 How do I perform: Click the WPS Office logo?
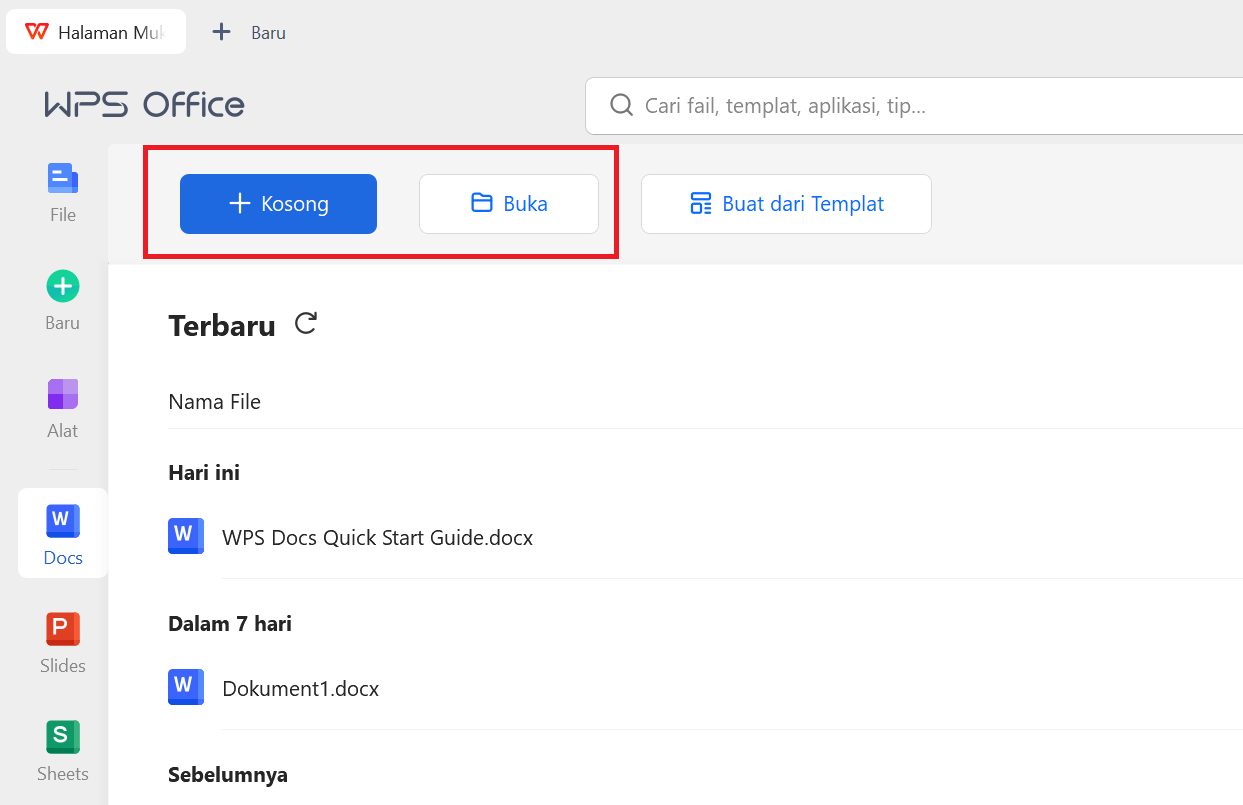[x=144, y=105]
